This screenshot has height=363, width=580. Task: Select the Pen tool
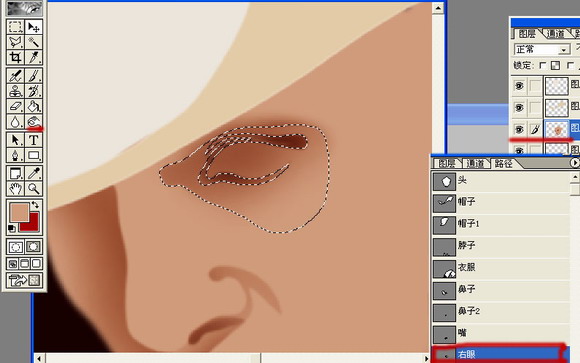15,155
